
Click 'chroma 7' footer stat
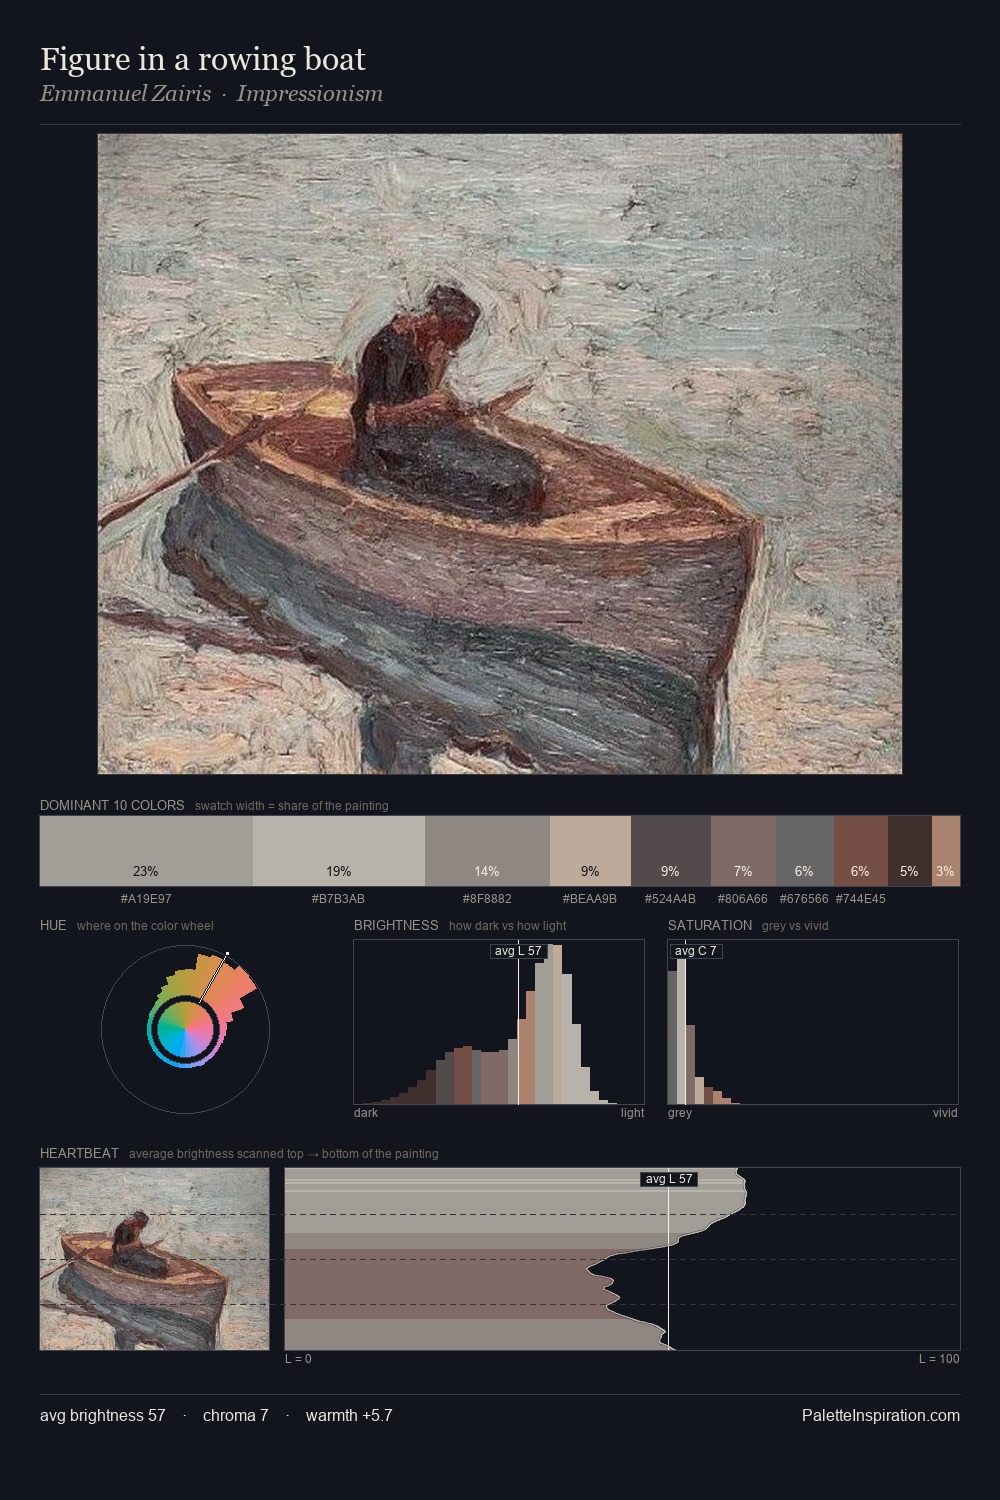236,1415
